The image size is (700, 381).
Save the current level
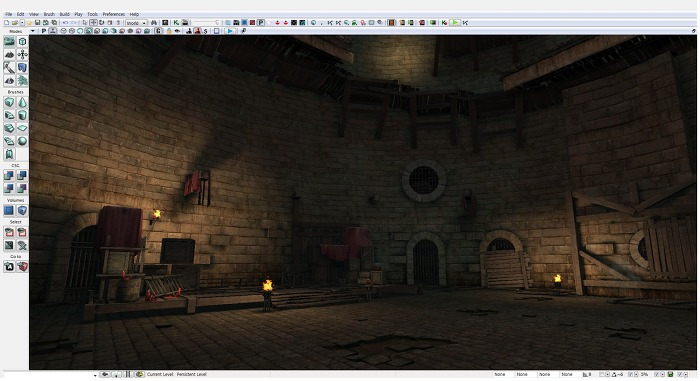tap(37, 23)
